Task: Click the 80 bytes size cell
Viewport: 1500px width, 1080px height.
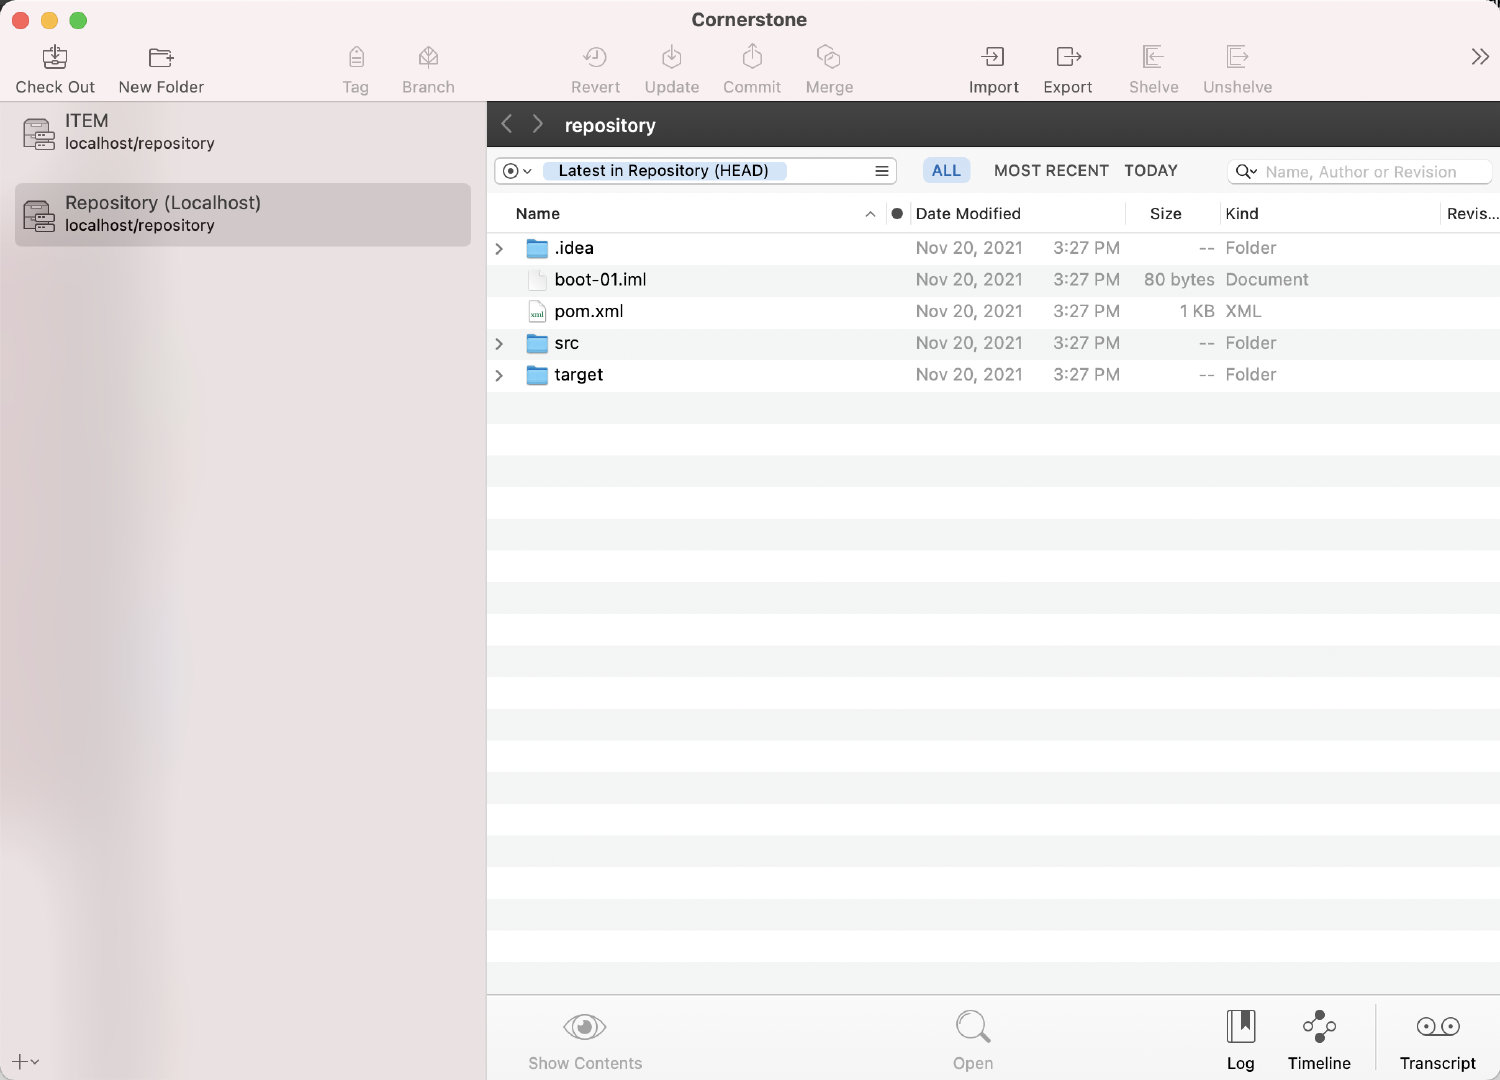Action: pyautogui.click(x=1179, y=280)
